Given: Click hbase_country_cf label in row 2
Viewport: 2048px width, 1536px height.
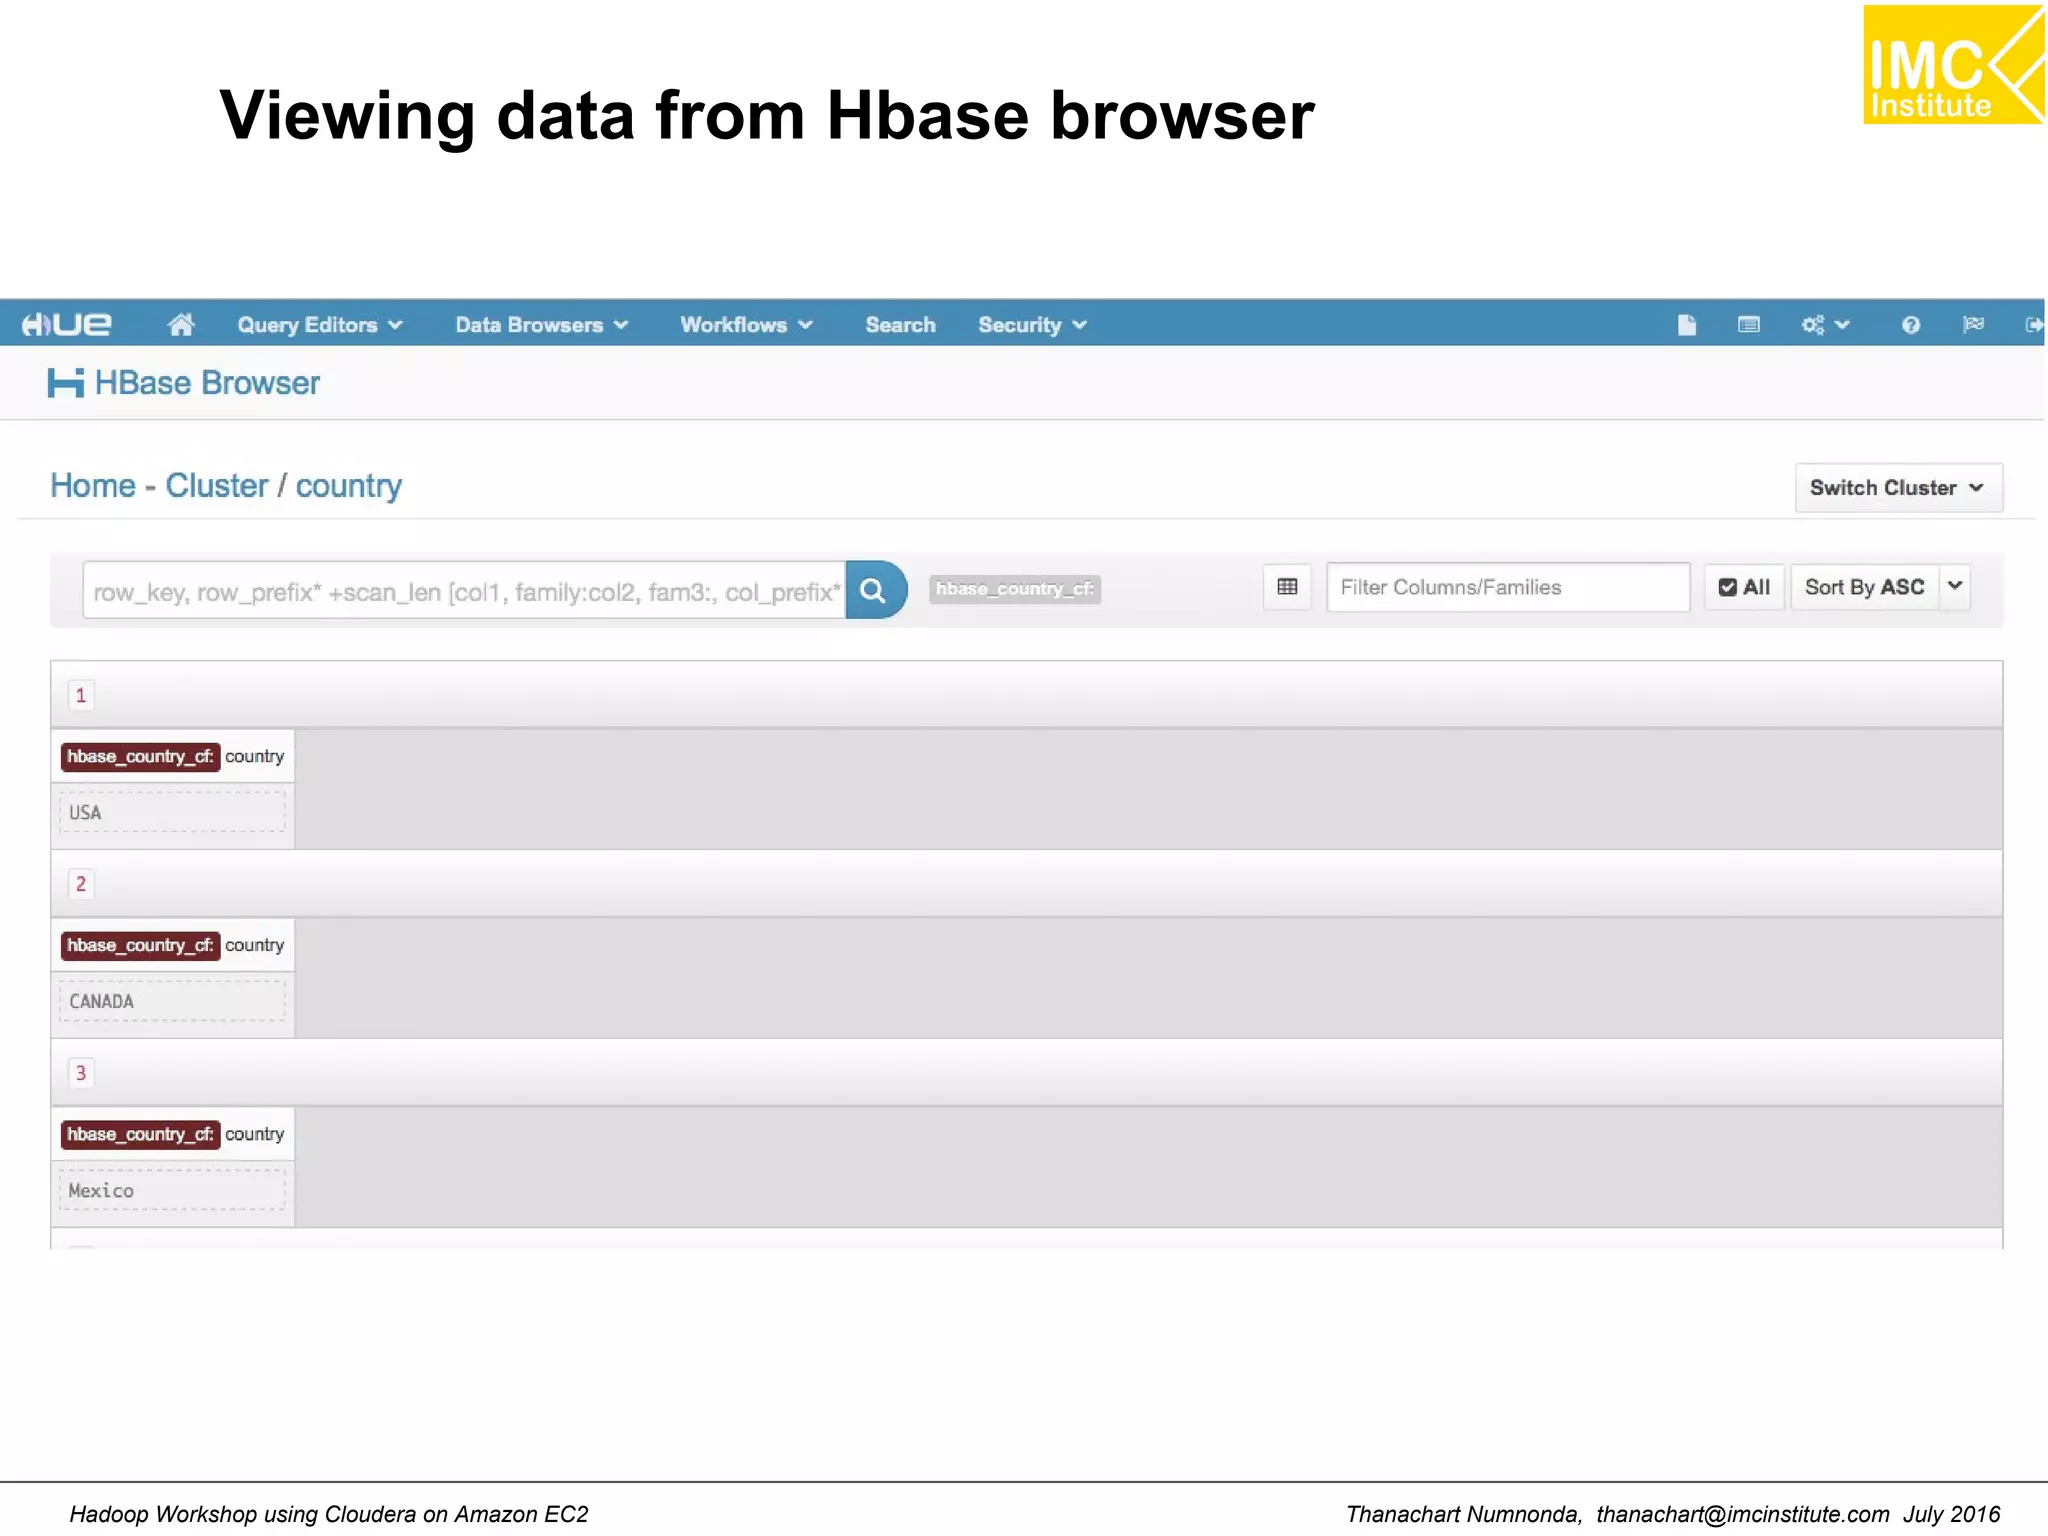Looking at the screenshot, I should 140,946.
